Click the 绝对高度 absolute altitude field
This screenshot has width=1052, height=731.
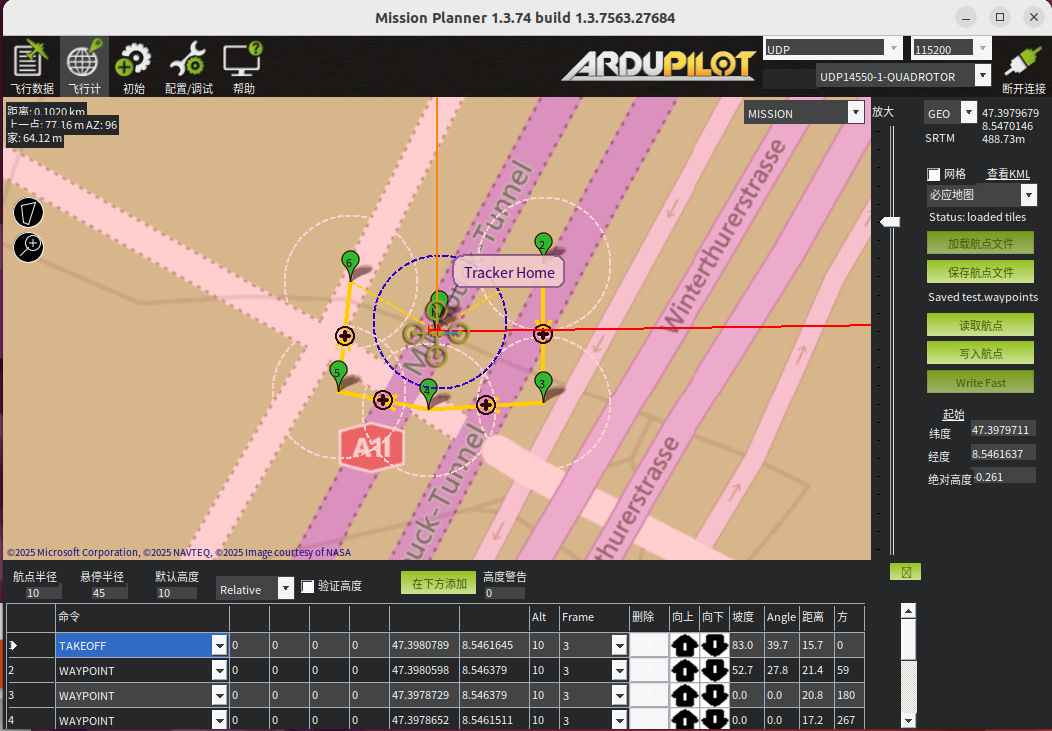(x=1004, y=476)
